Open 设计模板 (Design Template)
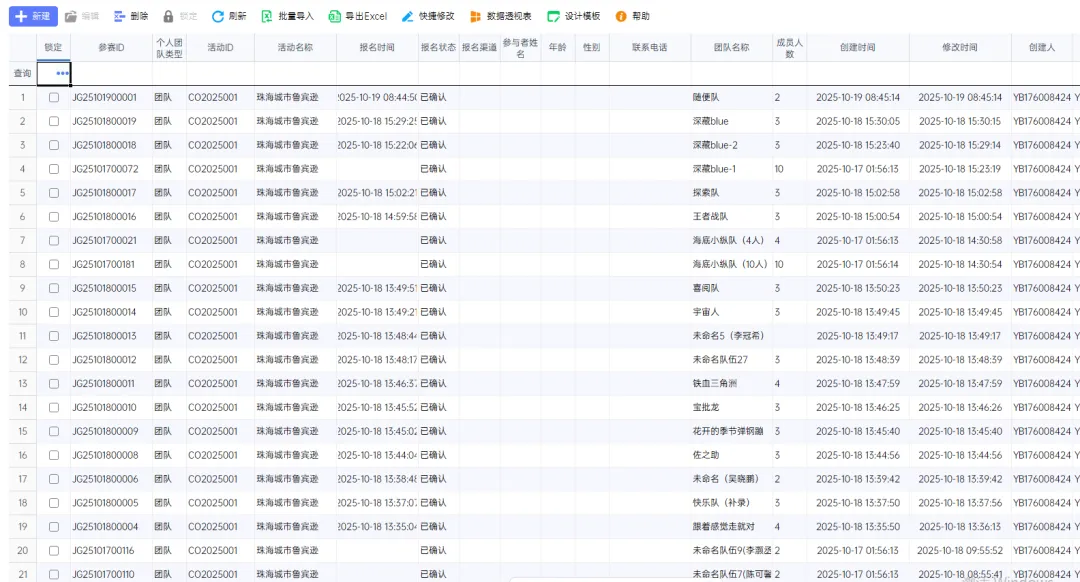 pos(553,17)
